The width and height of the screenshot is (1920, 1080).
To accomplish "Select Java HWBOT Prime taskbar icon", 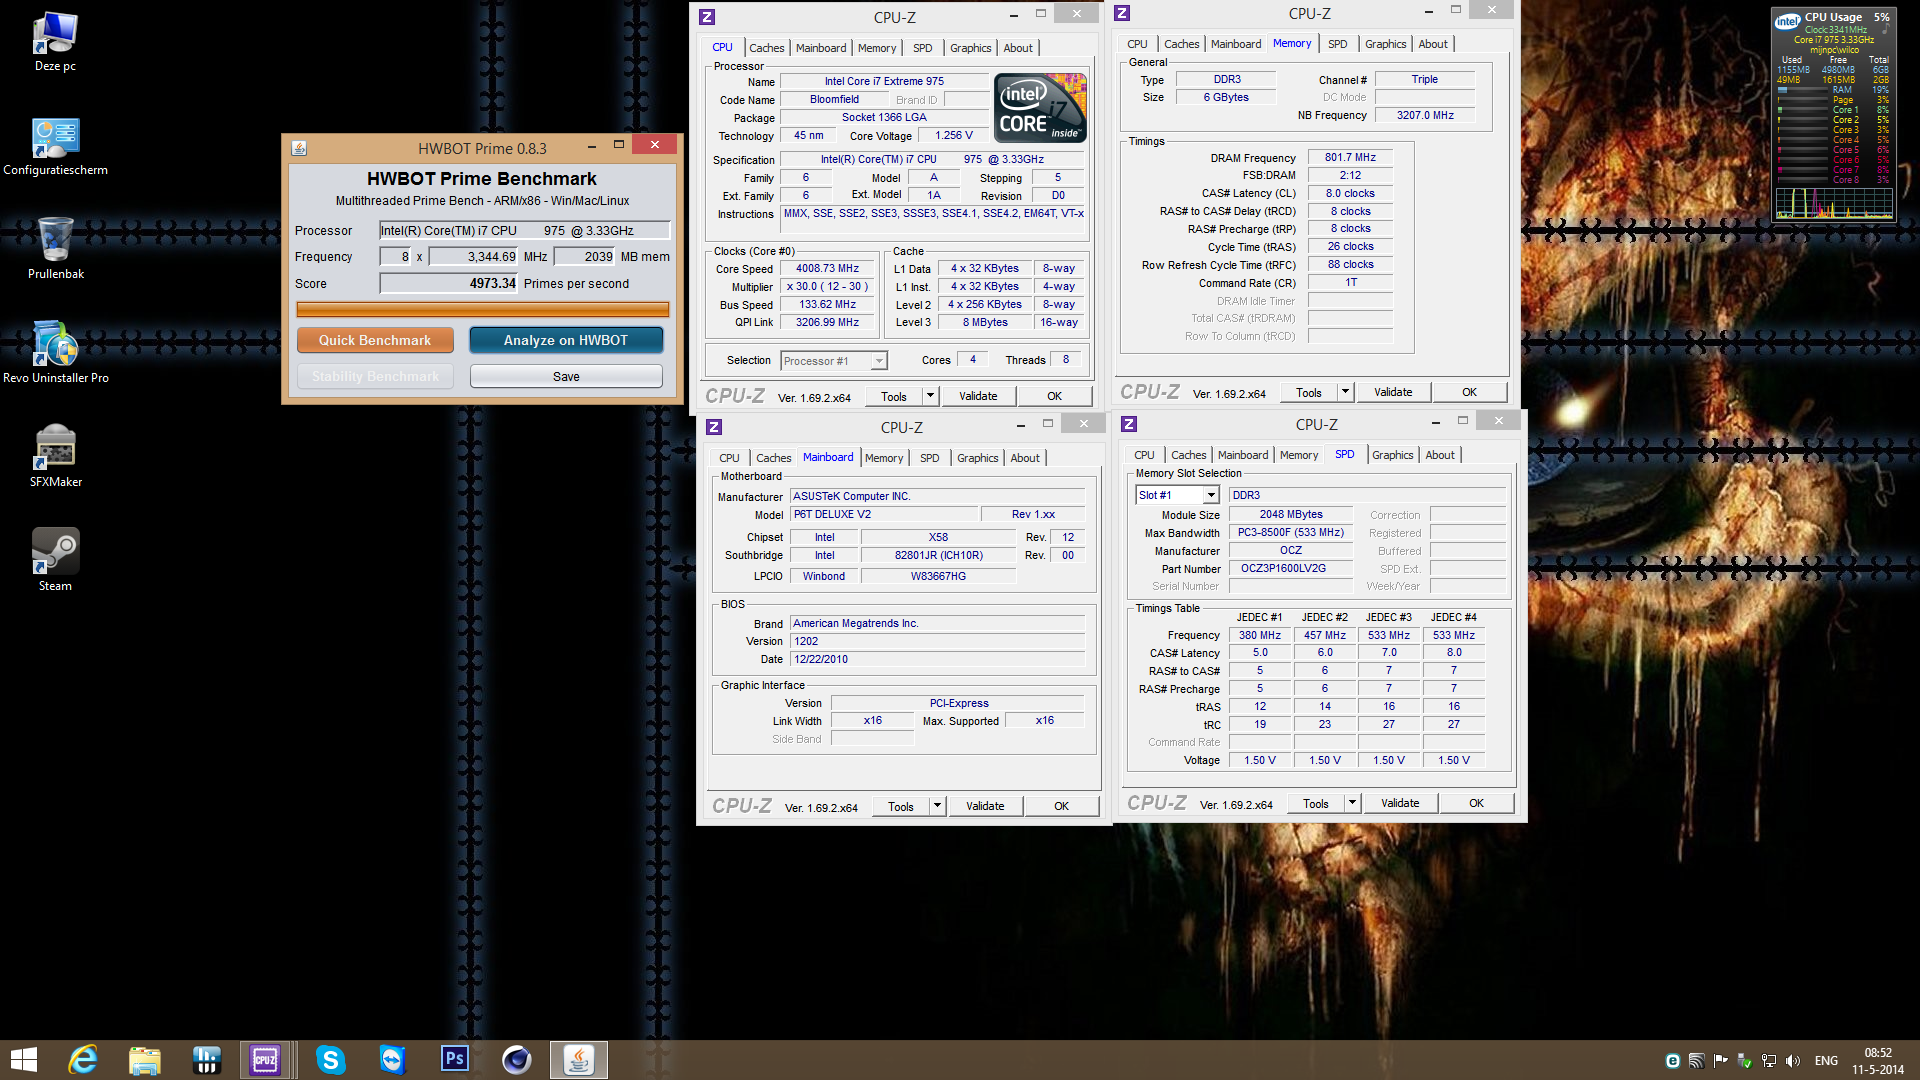I will [x=579, y=1060].
